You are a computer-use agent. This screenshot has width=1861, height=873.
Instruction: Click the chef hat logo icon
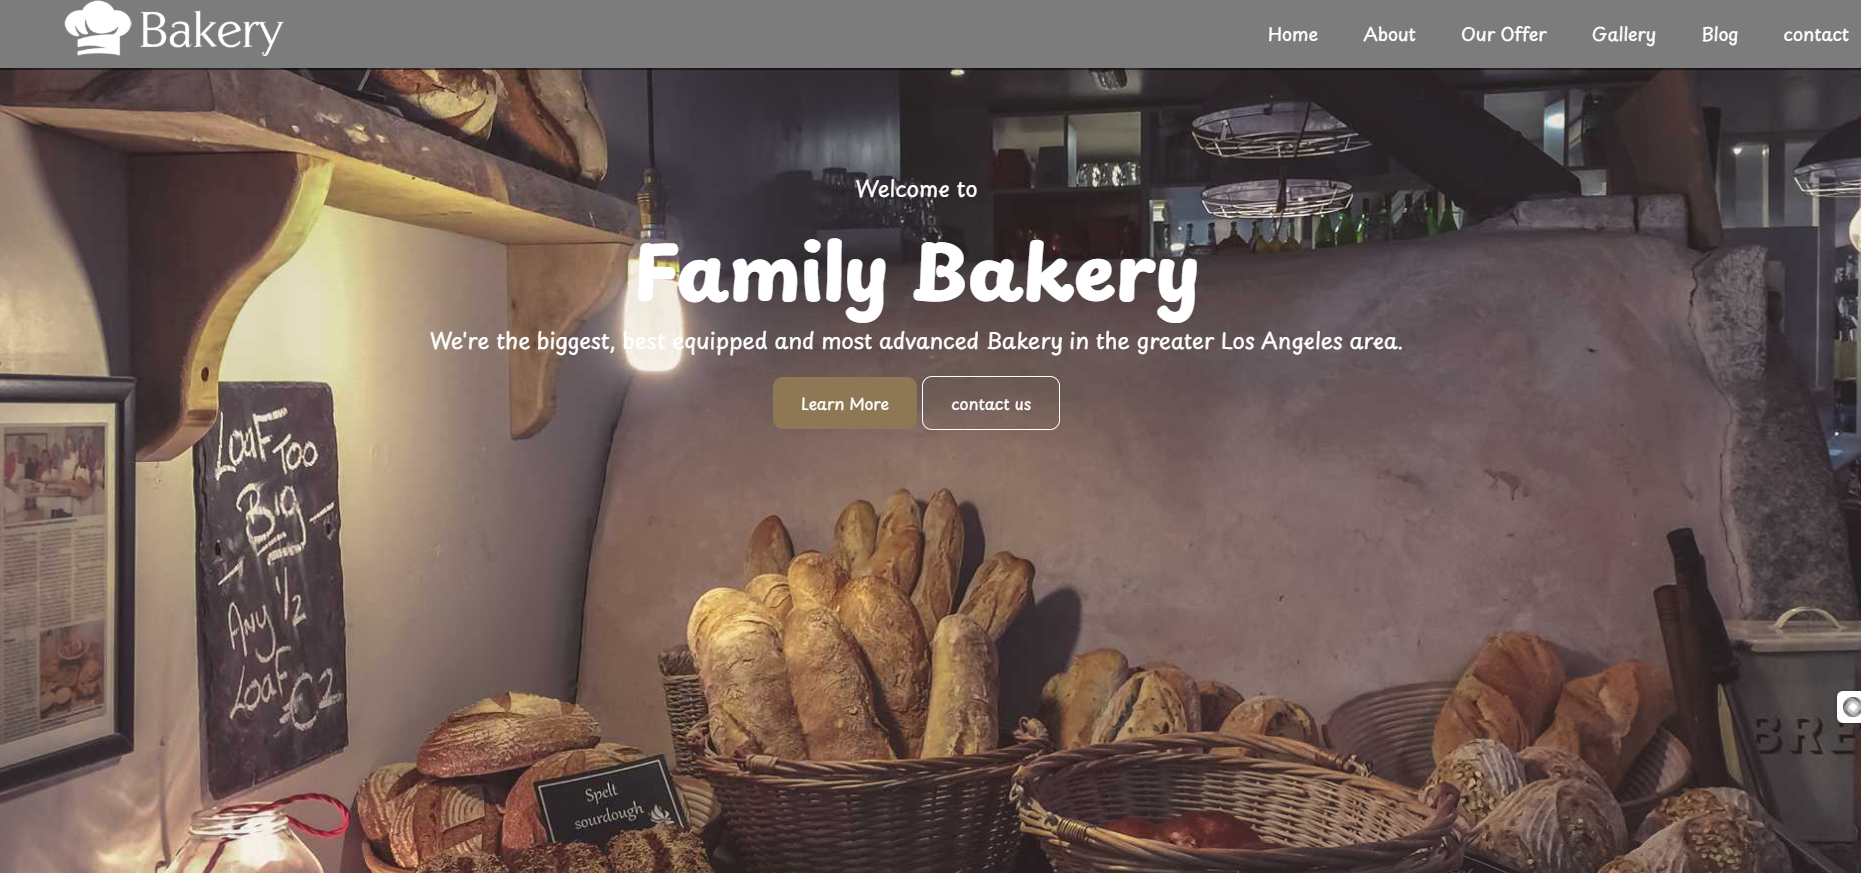[x=98, y=28]
